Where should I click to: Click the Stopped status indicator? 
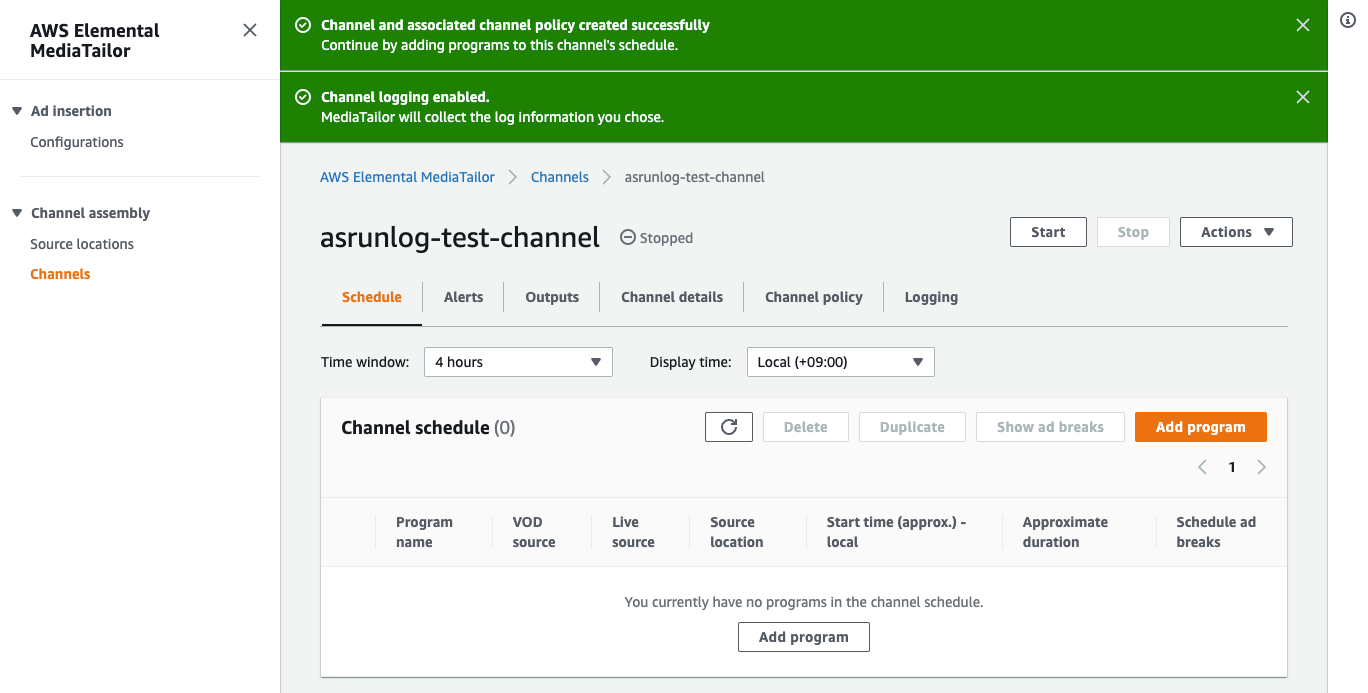[656, 238]
